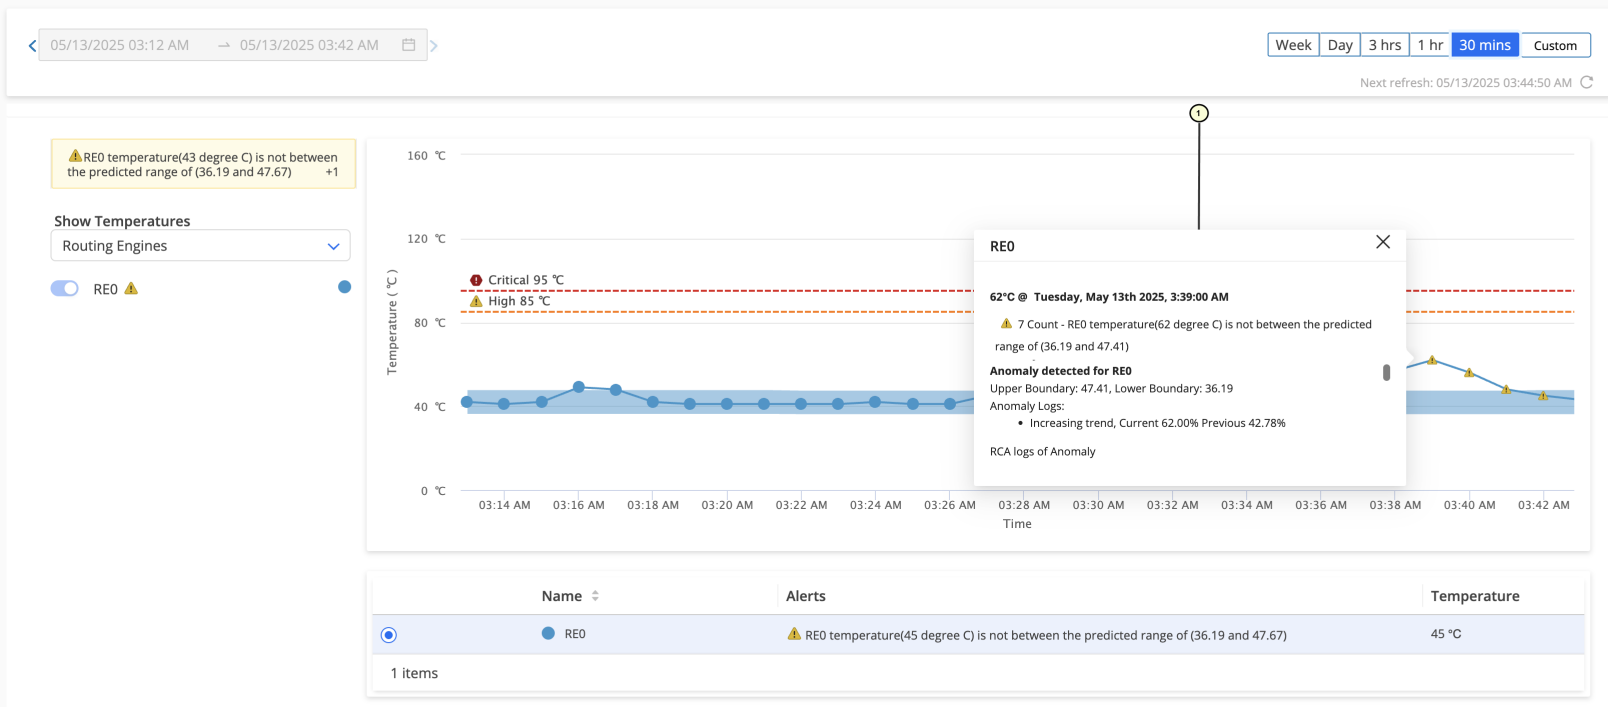Toggle the RE0 temperature series switch
The height and width of the screenshot is (707, 1608).
tap(65, 289)
